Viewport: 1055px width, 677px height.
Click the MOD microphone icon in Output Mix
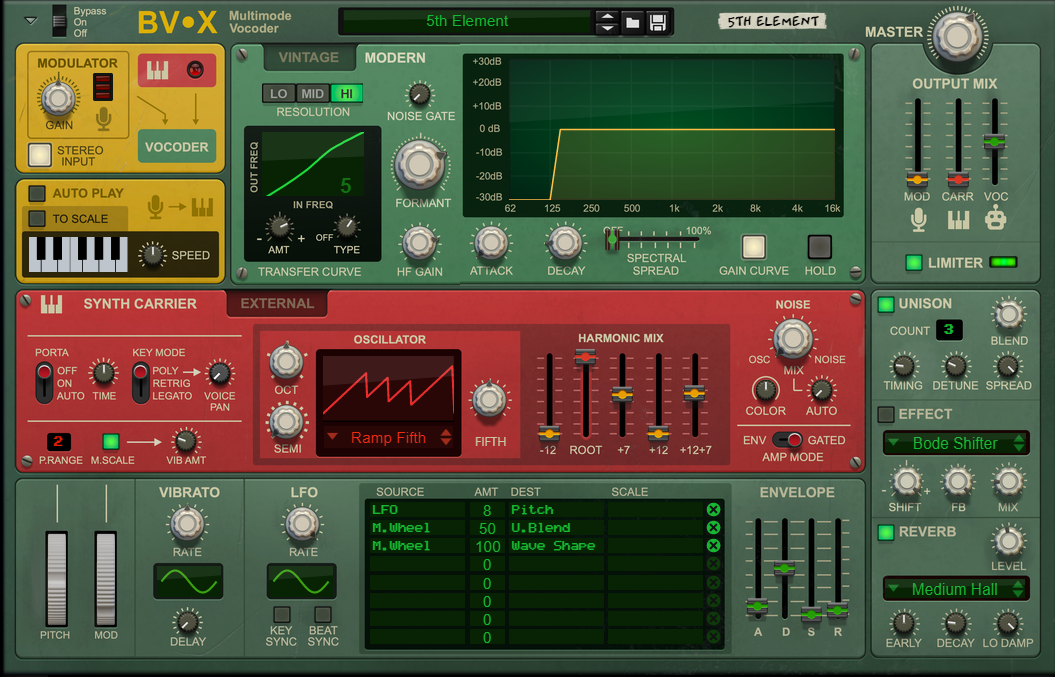918,220
